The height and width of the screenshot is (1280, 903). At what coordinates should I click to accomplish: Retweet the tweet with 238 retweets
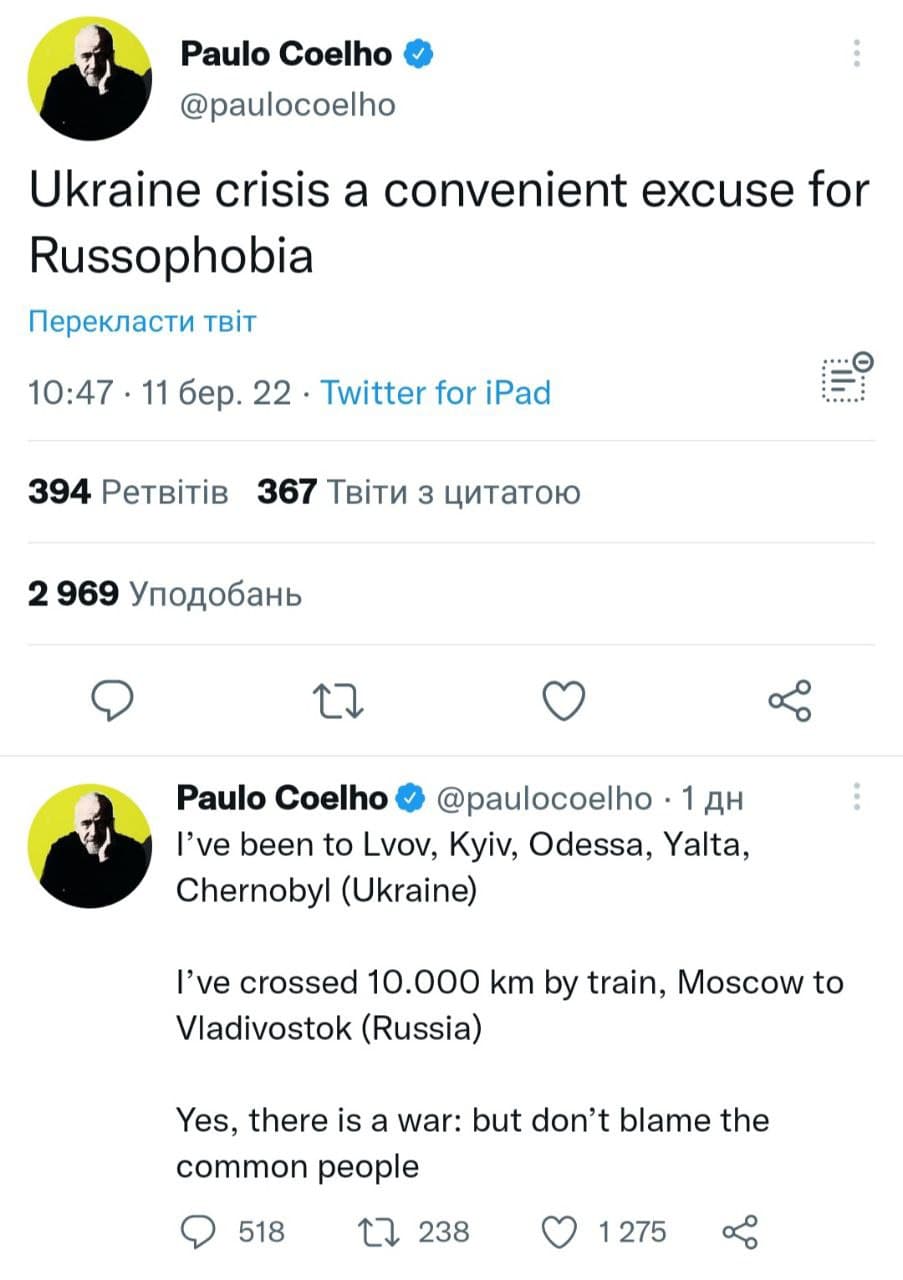[x=377, y=1231]
